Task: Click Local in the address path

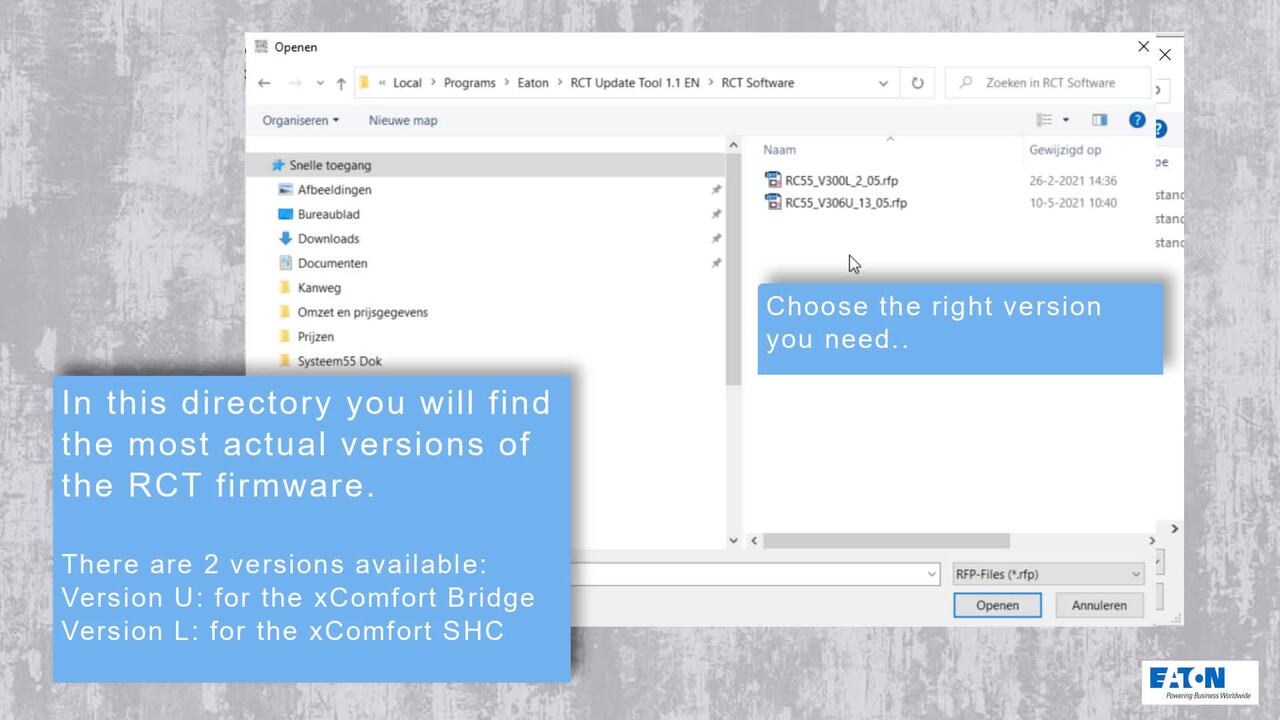Action: pos(407,83)
